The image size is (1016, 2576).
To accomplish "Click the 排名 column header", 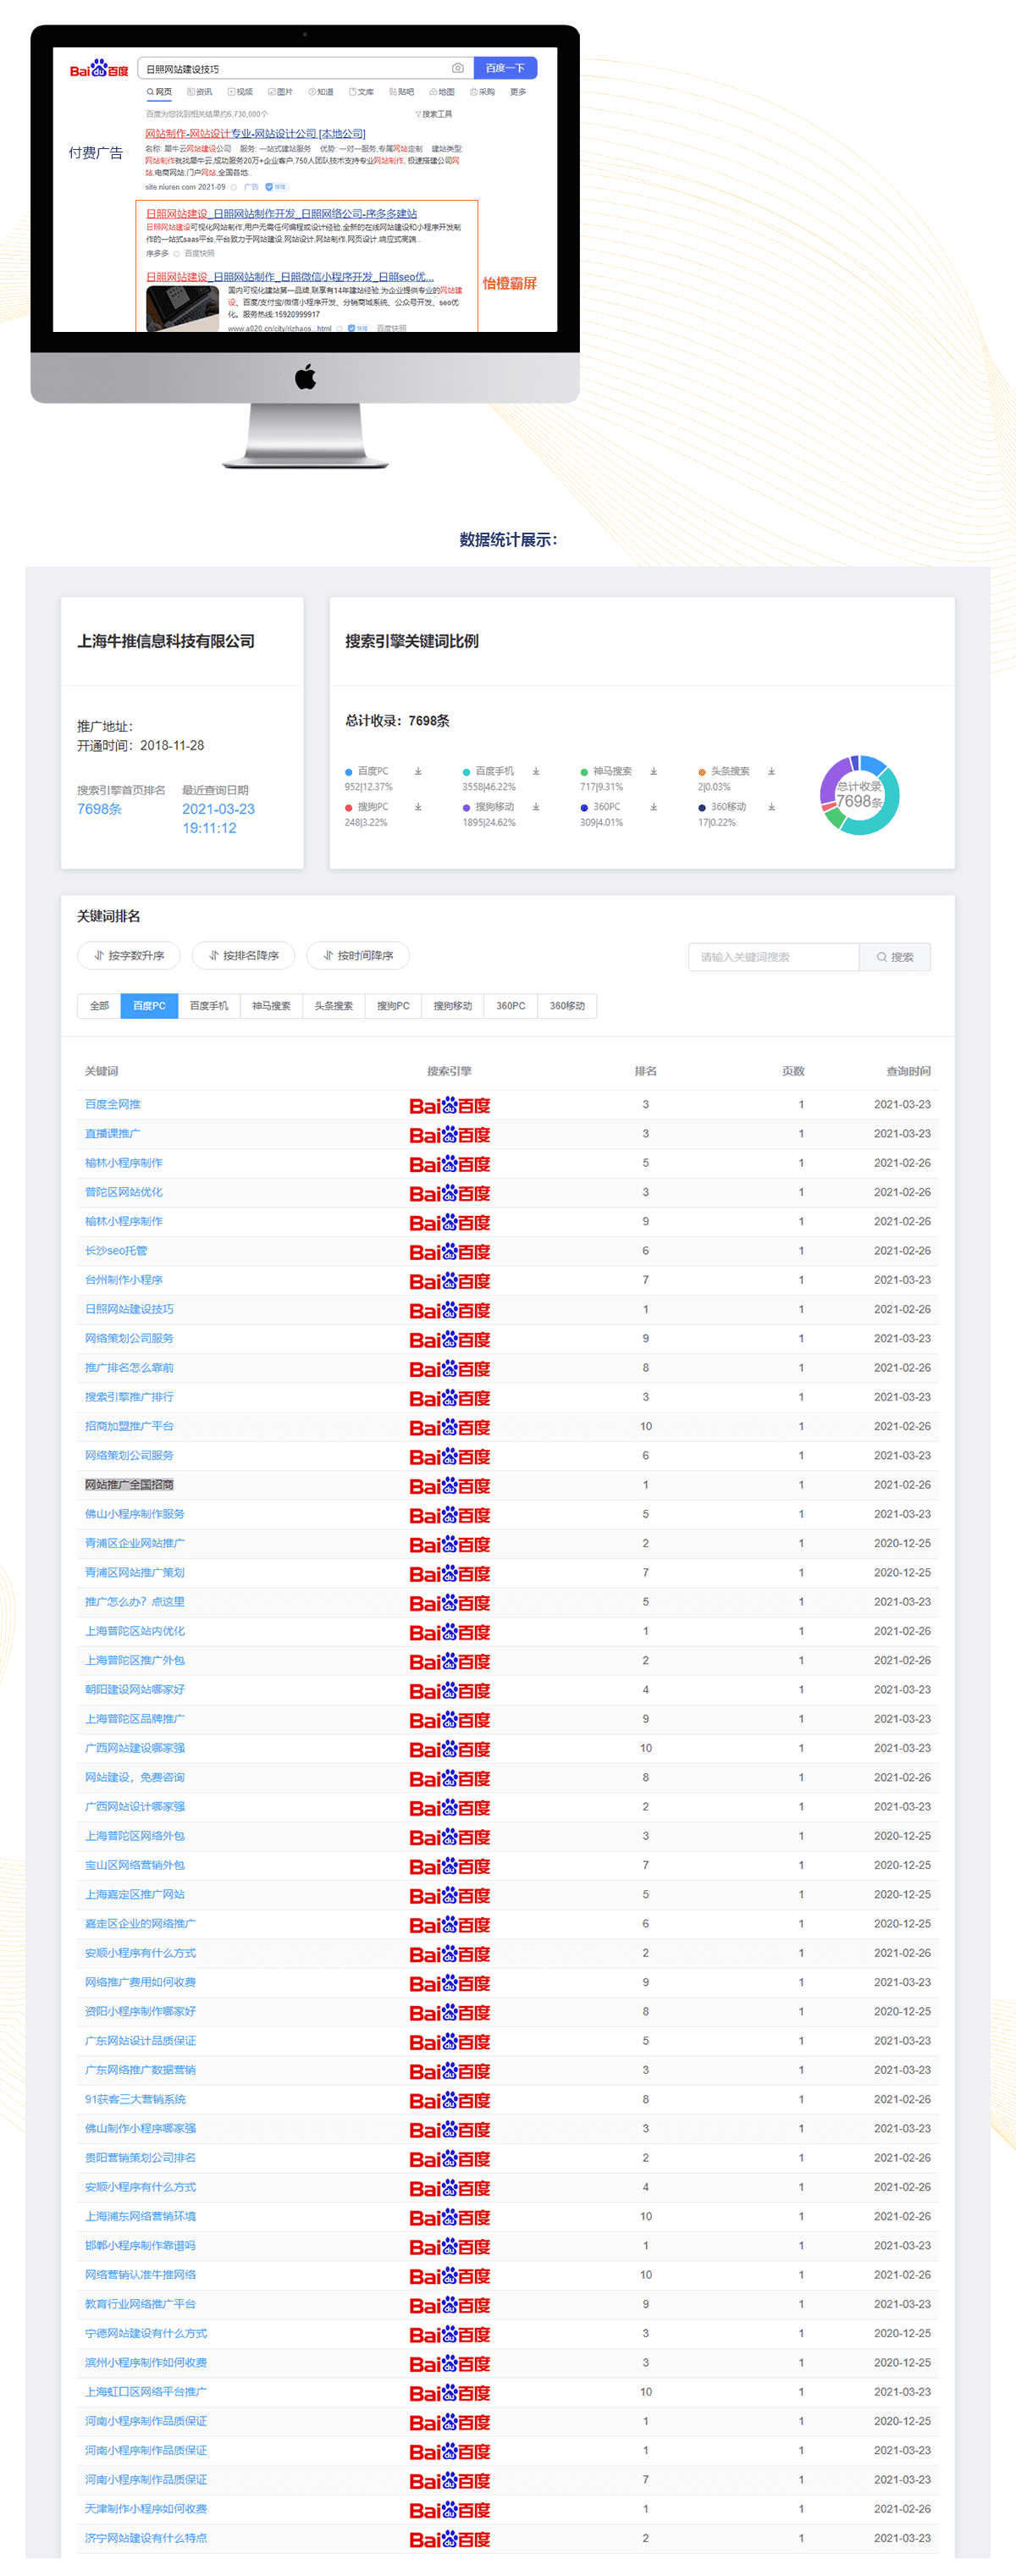I will [646, 1071].
